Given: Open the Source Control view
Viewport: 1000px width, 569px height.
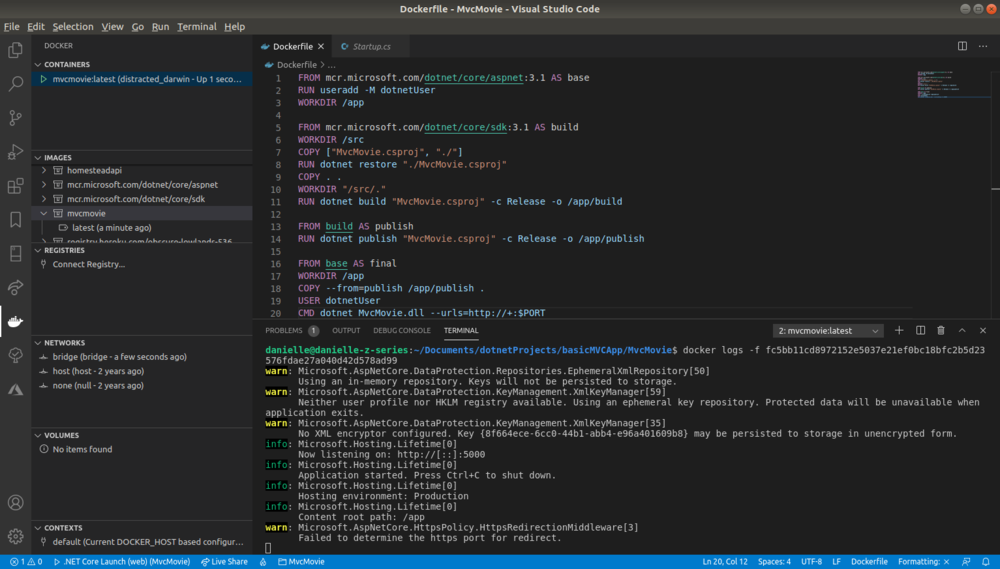Looking at the screenshot, I should click(15, 117).
